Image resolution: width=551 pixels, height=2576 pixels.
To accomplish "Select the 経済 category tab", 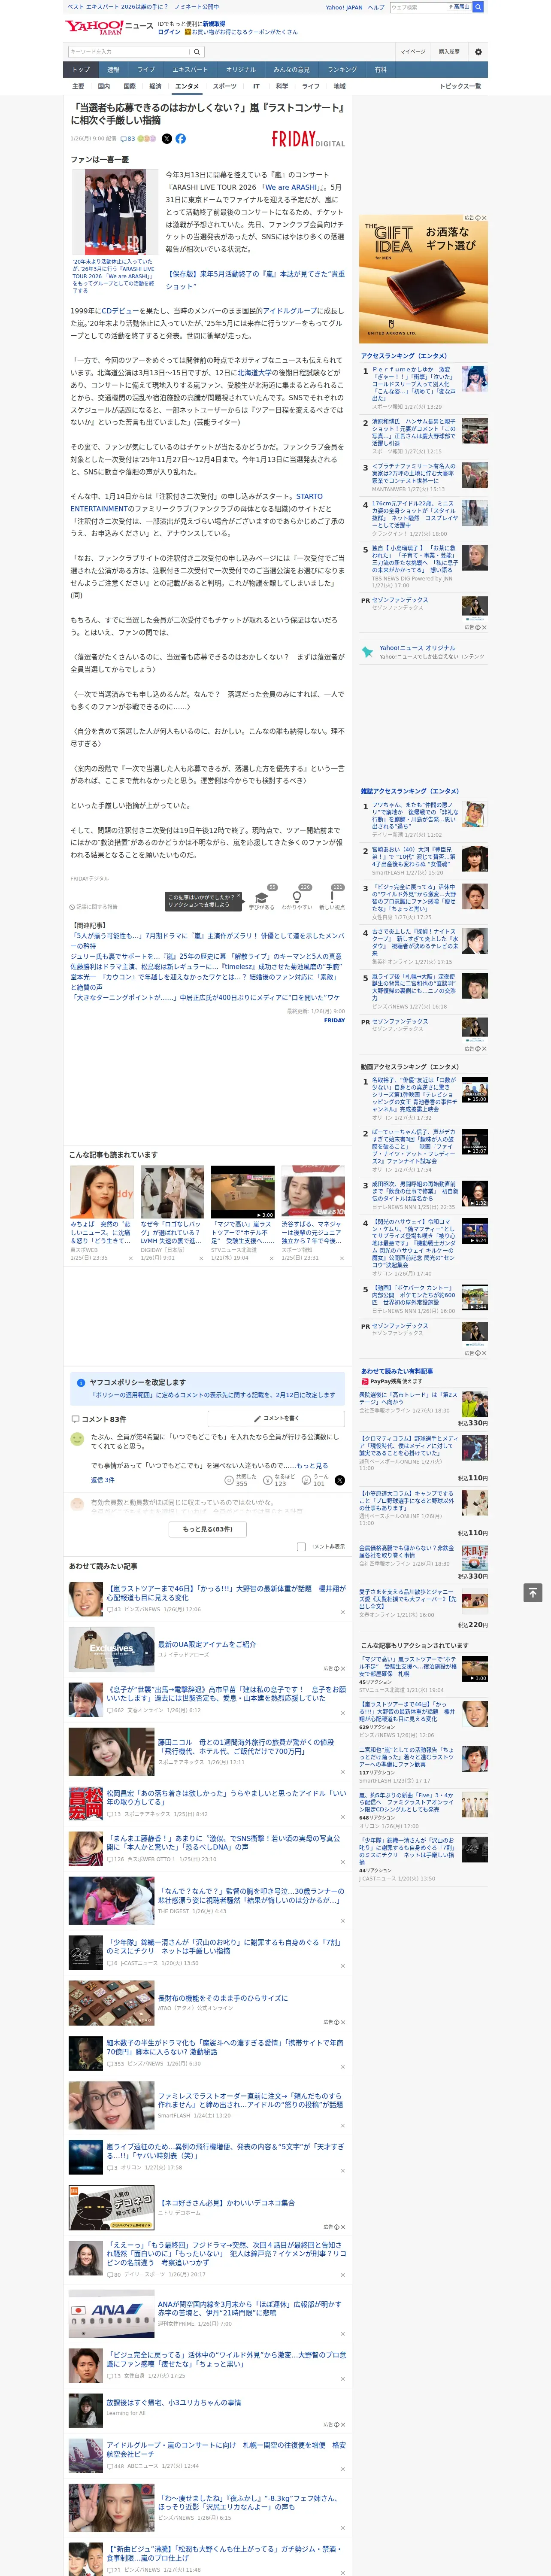I will point(155,87).
